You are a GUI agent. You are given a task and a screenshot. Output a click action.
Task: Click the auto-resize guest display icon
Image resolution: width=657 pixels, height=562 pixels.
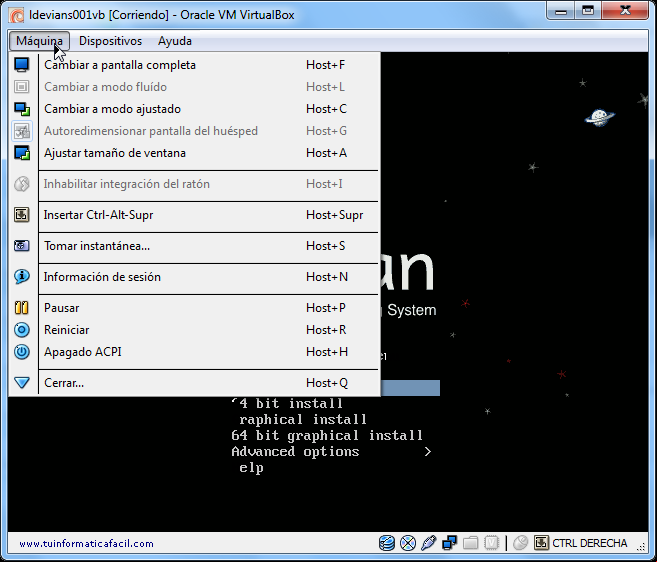point(22,131)
